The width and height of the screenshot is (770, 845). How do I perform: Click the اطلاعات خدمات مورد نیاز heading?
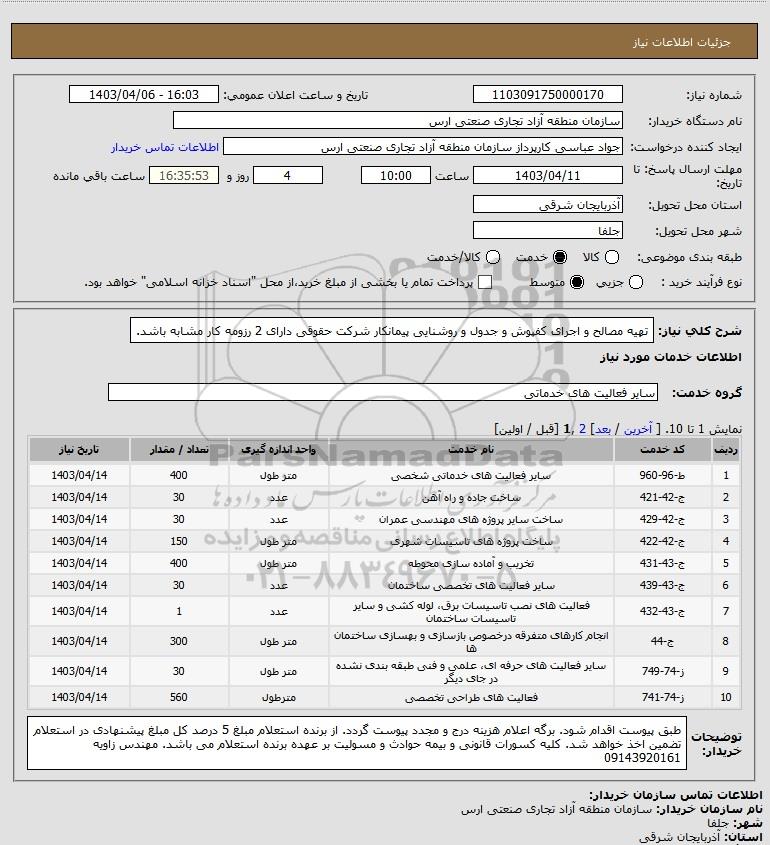pos(670,357)
